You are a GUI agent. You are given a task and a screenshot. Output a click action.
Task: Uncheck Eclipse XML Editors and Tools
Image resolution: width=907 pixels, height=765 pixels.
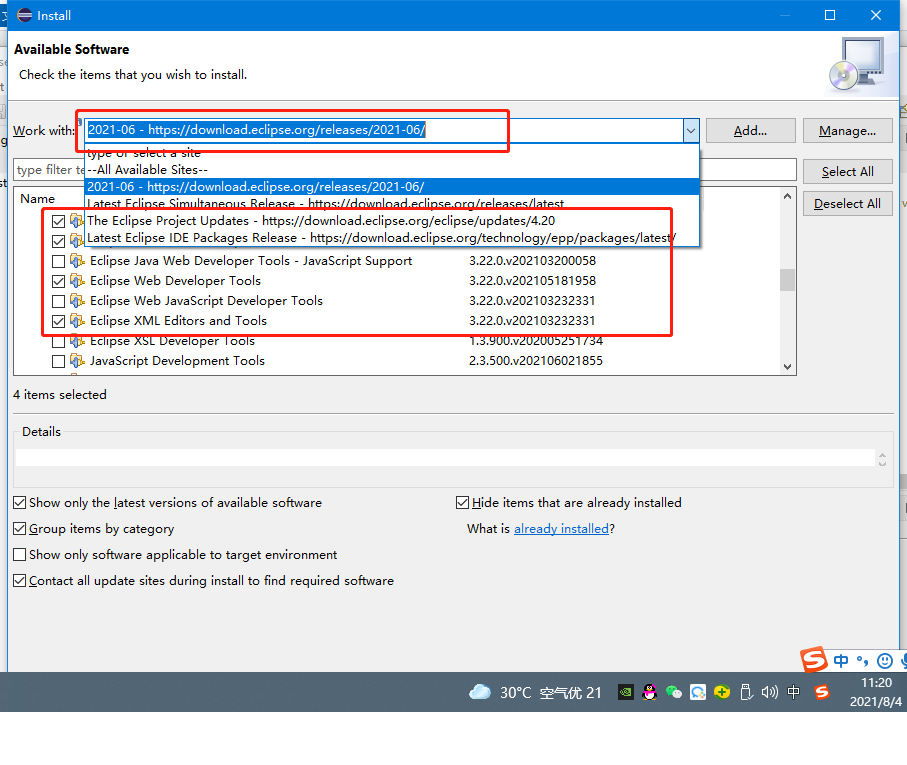[58, 321]
